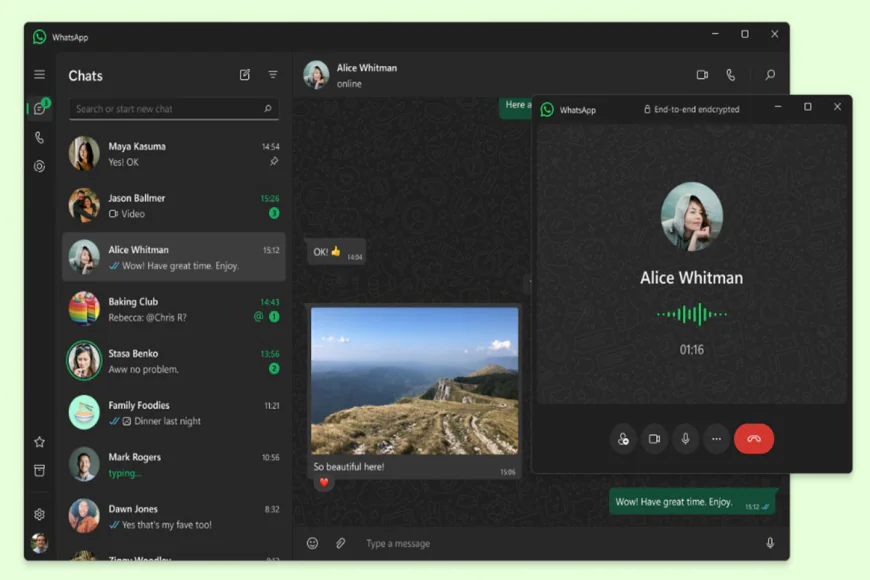Open your profile picture in the sidebar

tap(38, 545)
